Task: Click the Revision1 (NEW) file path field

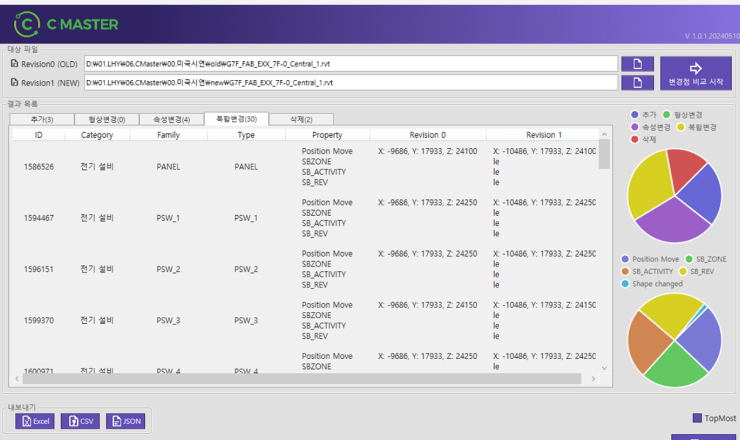Action: (351, 82)
